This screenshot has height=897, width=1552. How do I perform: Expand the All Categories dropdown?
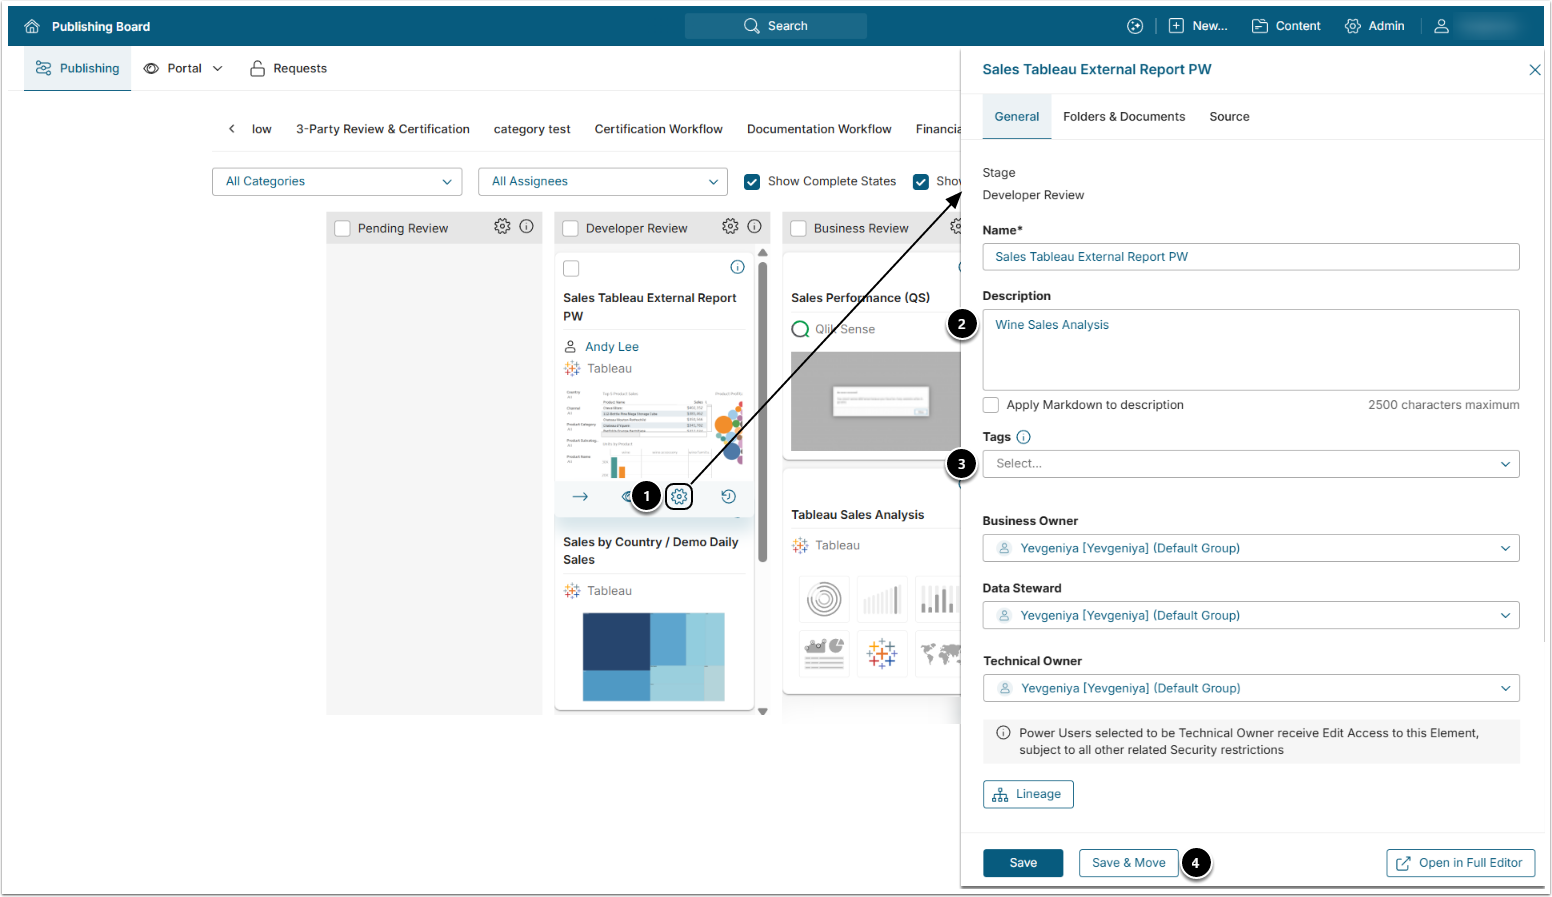pos(337,181)
